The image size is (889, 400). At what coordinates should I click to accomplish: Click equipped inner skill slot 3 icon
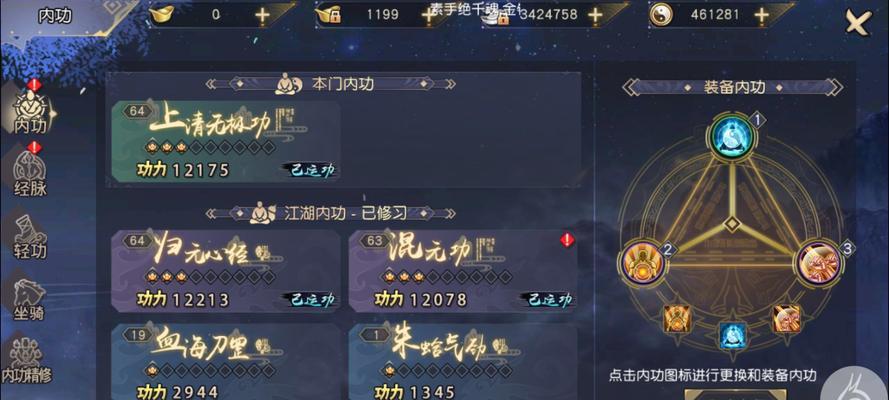(819, 263)
